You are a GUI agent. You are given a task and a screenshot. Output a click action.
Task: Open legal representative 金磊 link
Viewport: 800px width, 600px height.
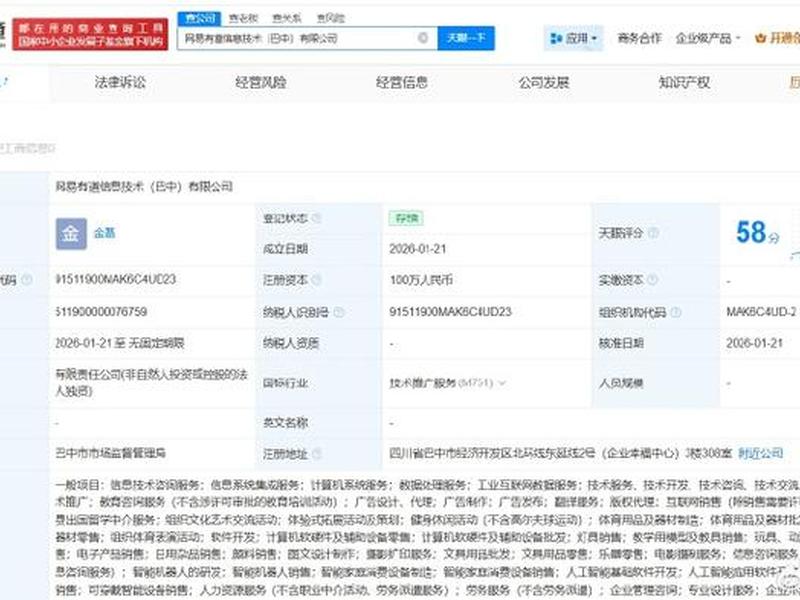[105, 233]
